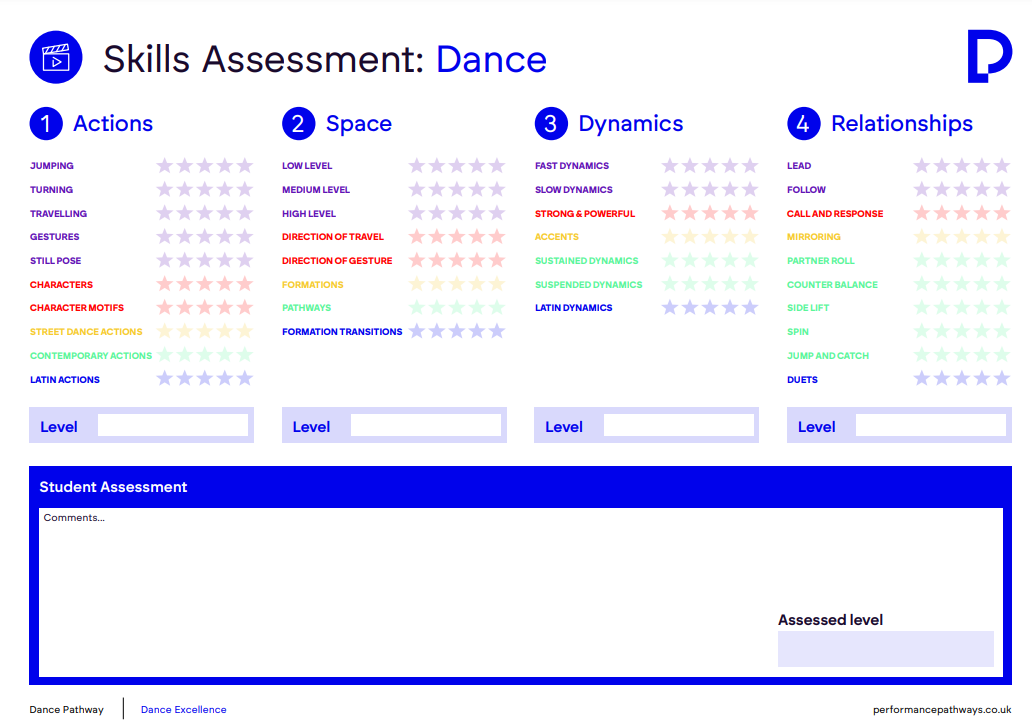Rate Formation Transitions with first star

417,332
